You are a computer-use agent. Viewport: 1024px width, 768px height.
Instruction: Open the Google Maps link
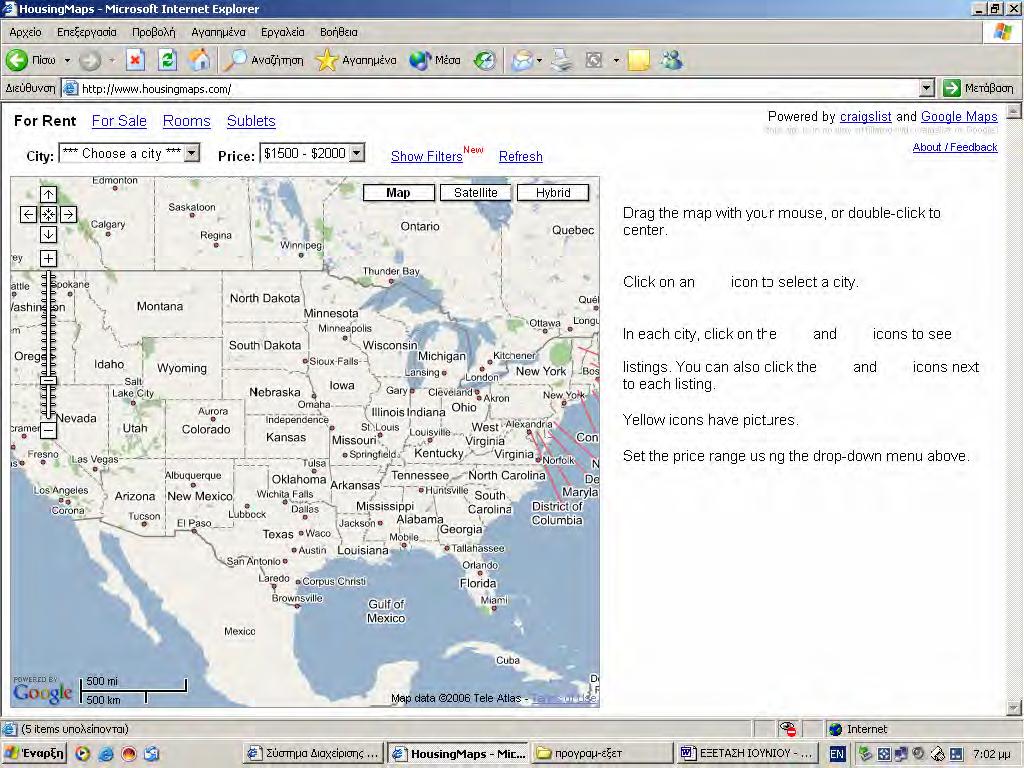point(959,117)
